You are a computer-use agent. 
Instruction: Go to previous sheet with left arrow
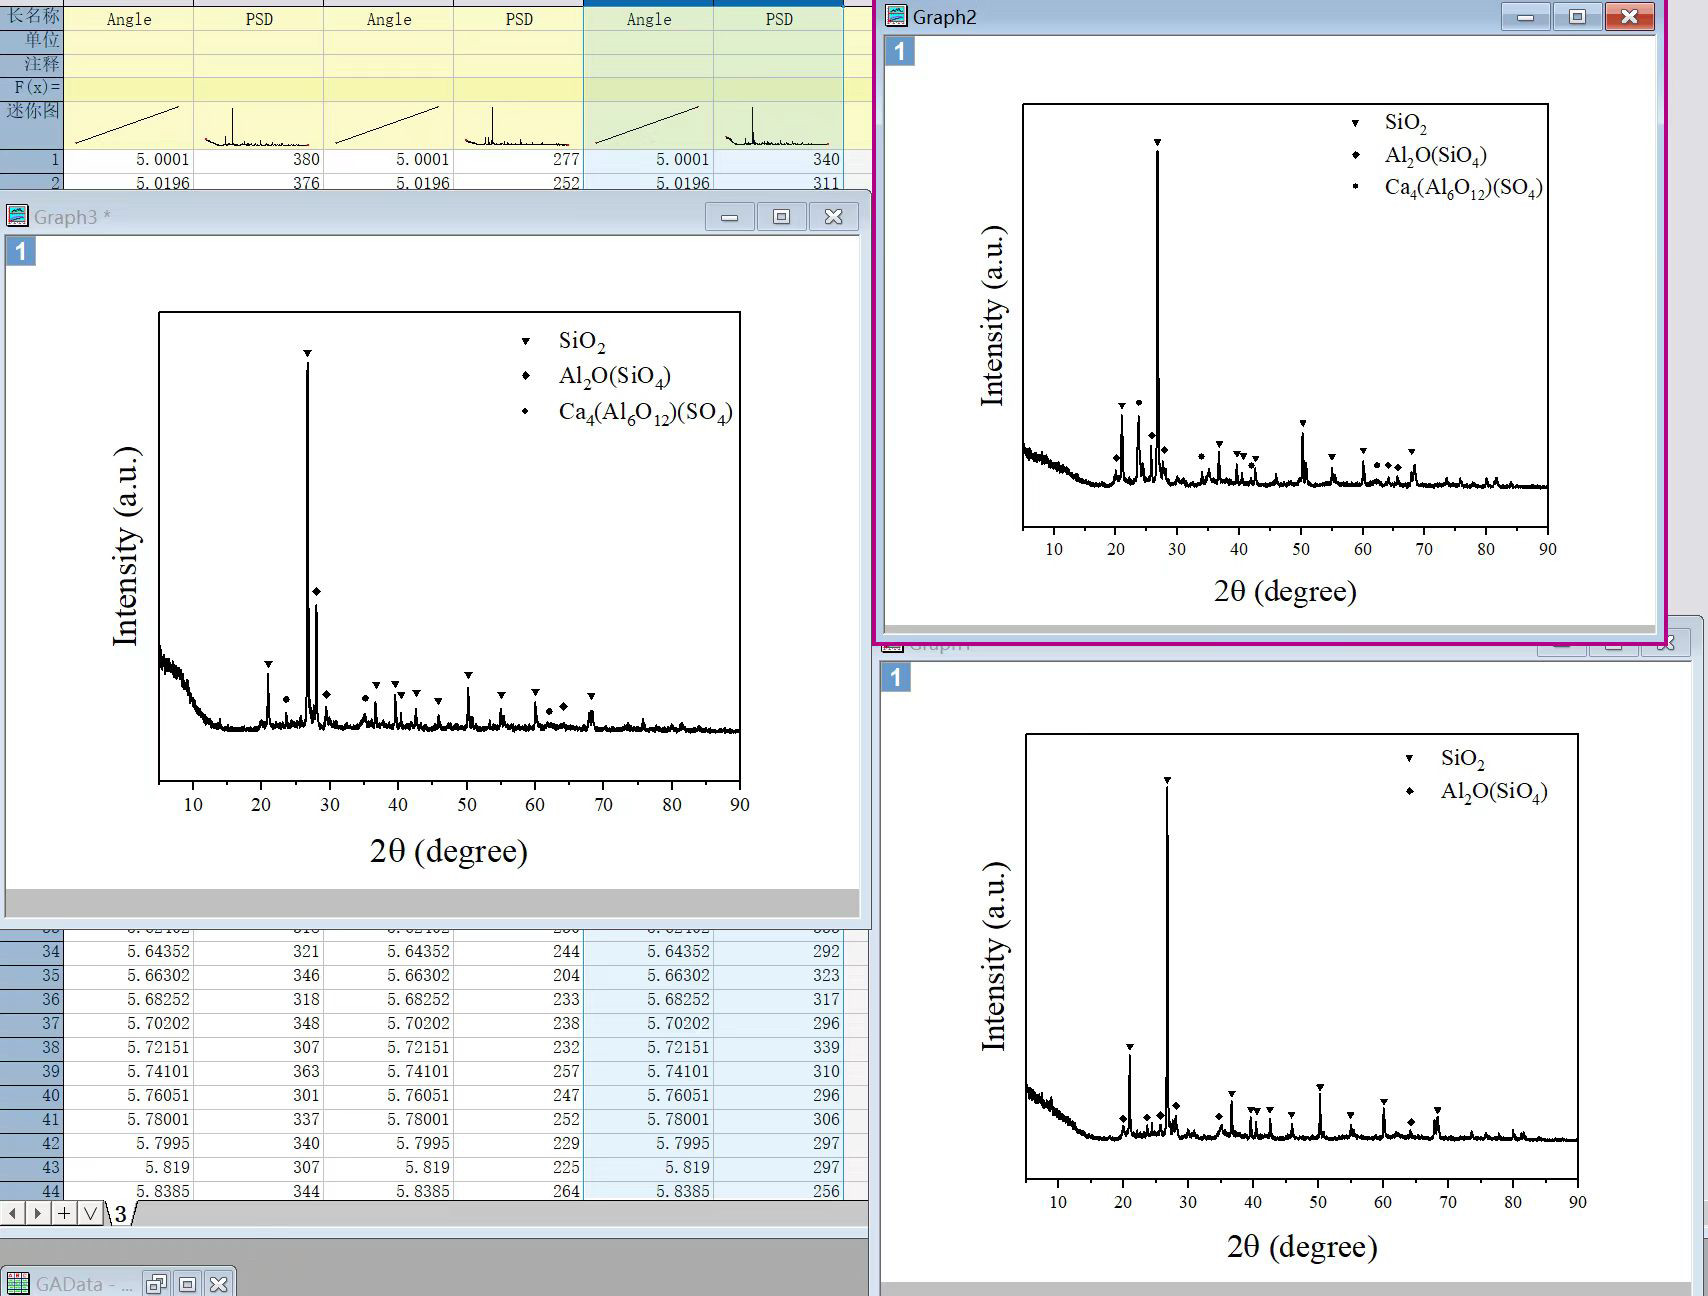click(x=12, y=1213)
